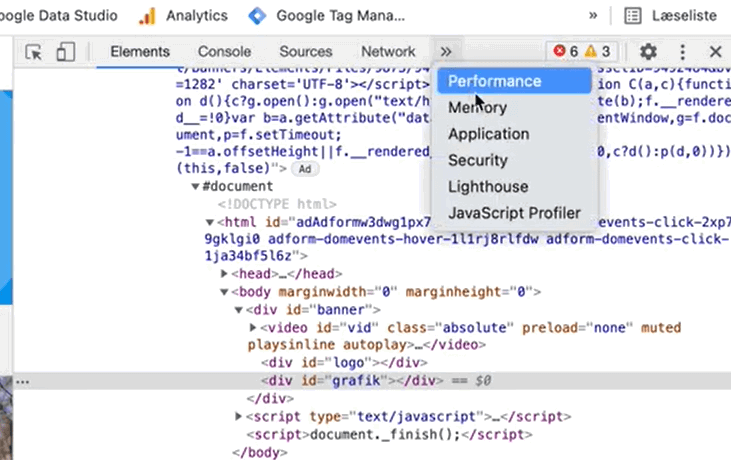Click the red error count badge

[x=565, y=51]
